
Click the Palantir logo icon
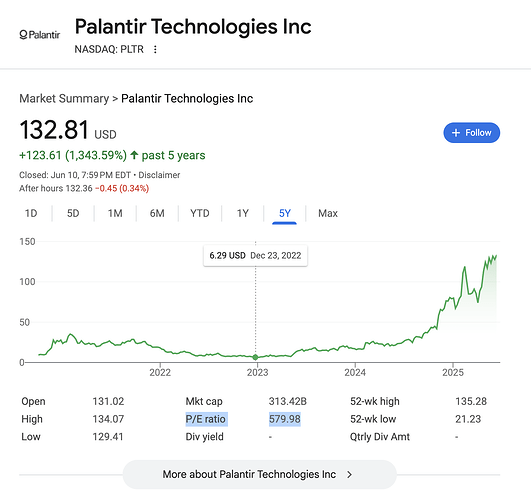(40, 35)
